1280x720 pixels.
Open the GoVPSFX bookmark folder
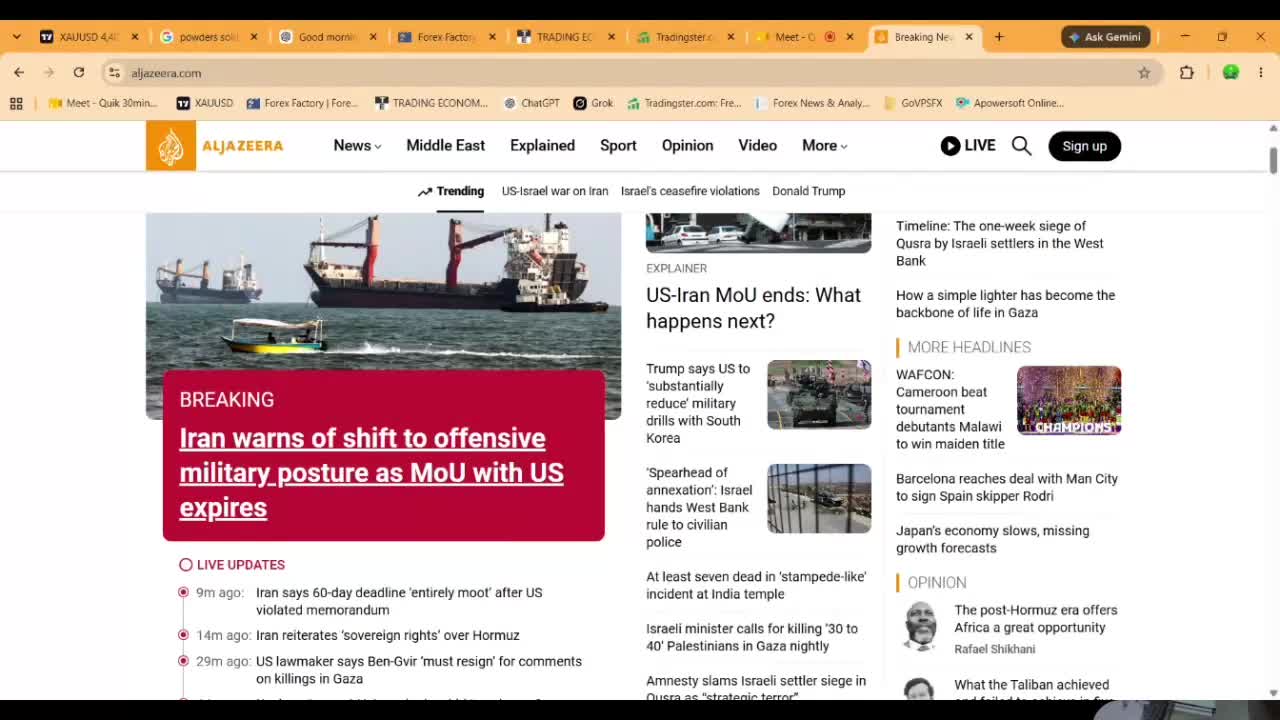pos(913,103)
